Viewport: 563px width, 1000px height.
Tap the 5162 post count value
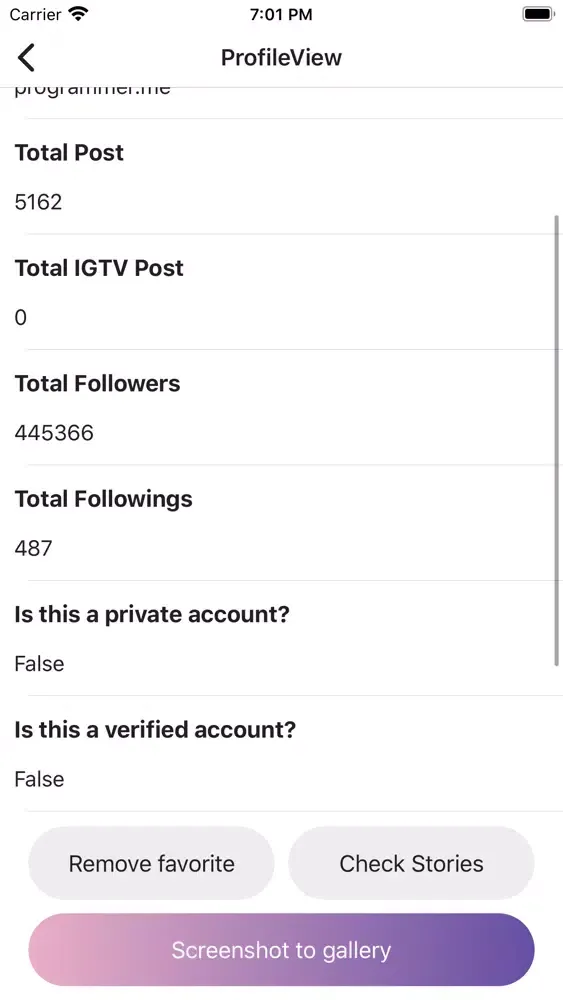38,202
